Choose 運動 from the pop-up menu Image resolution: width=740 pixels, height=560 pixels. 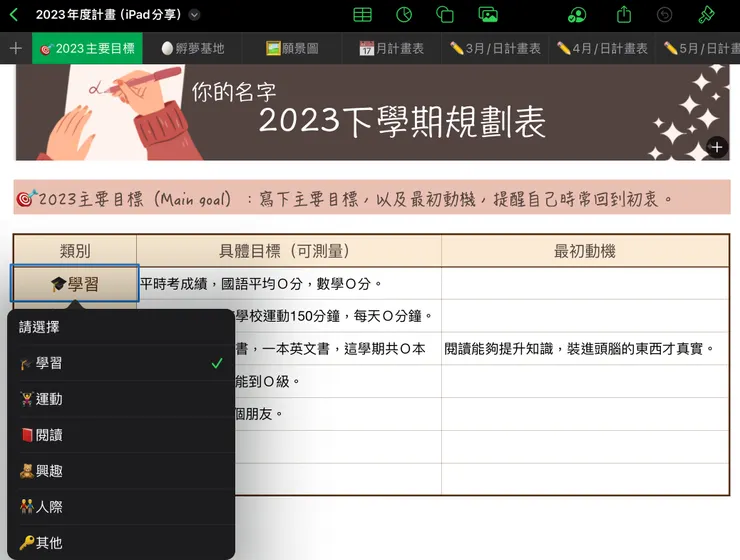pos(121,399)
